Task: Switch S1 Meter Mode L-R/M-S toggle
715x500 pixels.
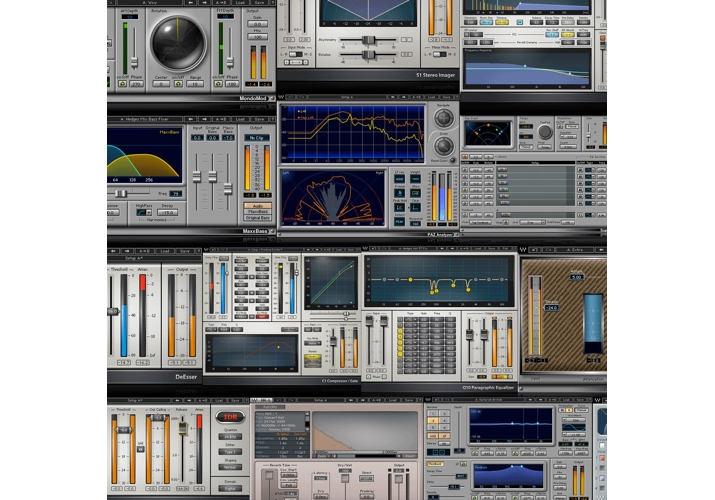Action: 439,54
